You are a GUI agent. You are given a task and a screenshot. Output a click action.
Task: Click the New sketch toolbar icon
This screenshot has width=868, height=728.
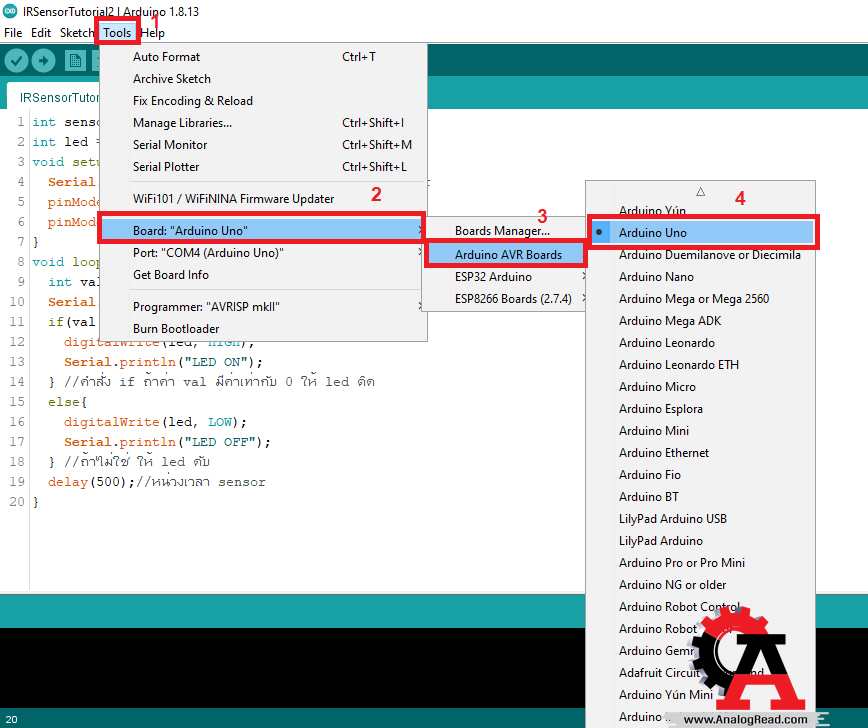click(75, 60)
